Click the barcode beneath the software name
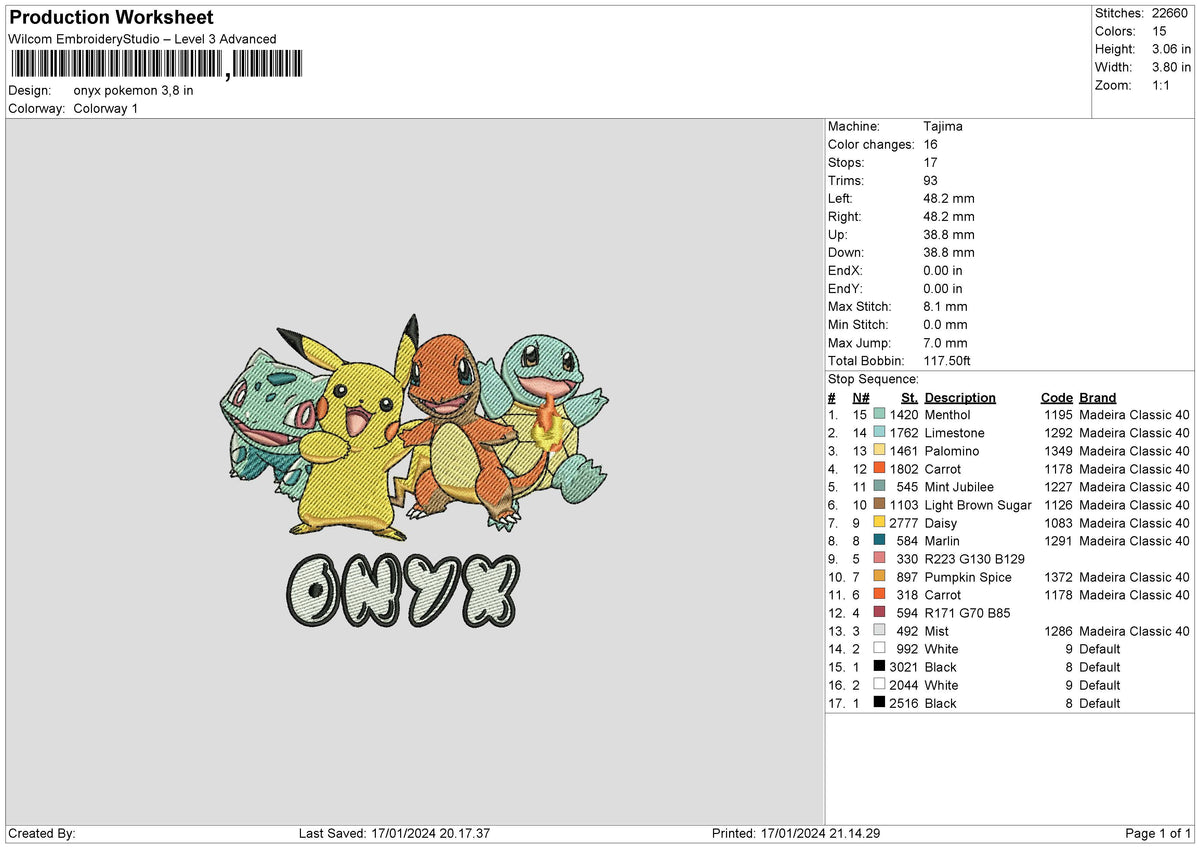 (x=156, y=65)
